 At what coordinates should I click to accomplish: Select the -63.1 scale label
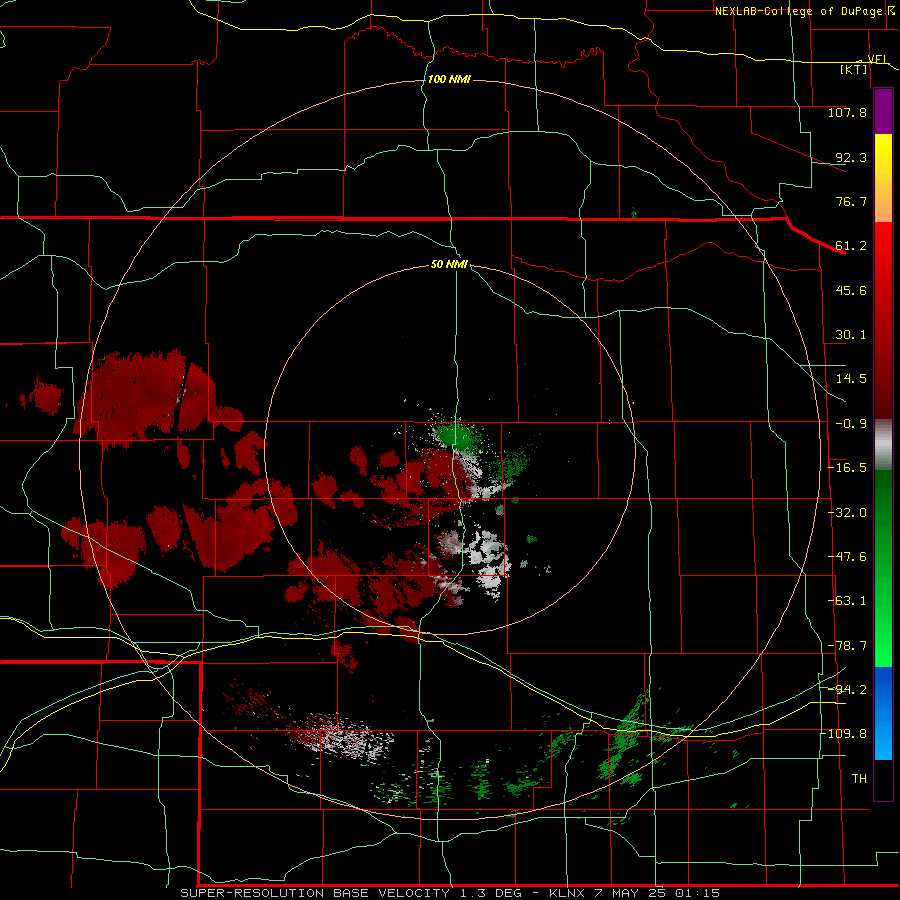point(847,601)
